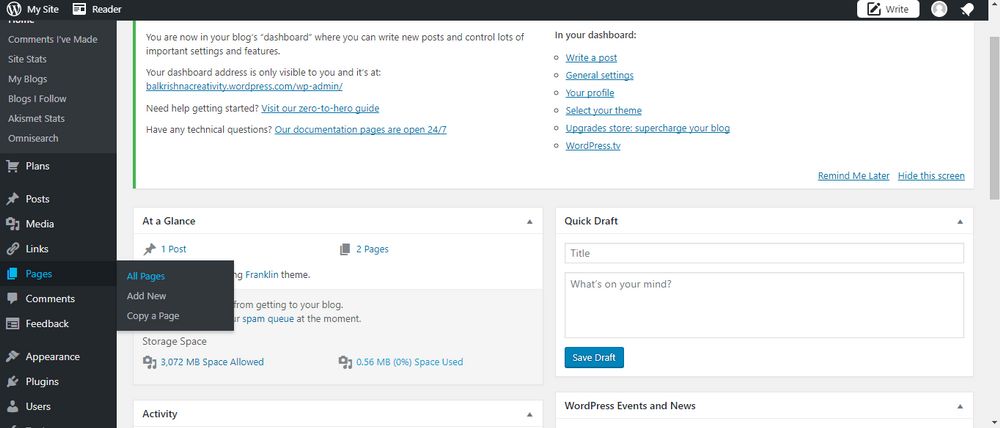Click the Media icon in sidebar
The image size is (1000, 428).
(x=12, y=224)
